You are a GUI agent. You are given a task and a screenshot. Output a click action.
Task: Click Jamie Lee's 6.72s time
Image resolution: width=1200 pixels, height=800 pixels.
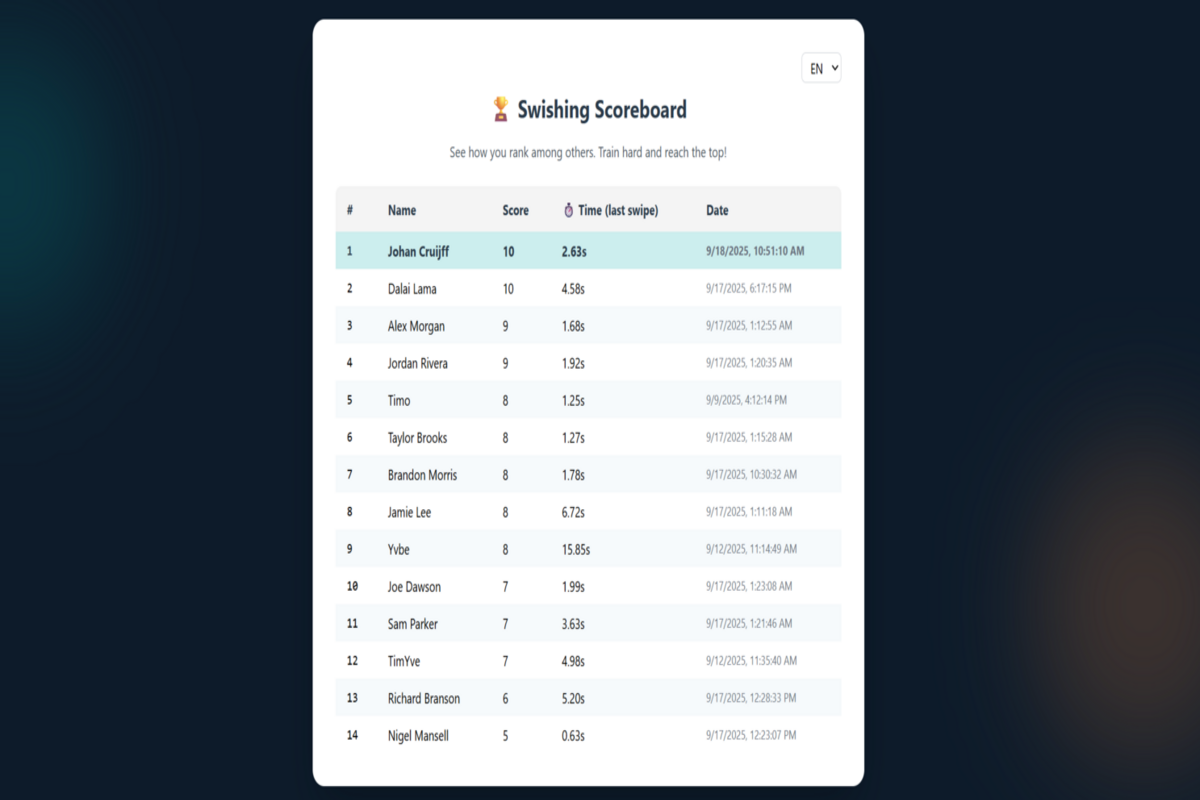coord(573,512)
